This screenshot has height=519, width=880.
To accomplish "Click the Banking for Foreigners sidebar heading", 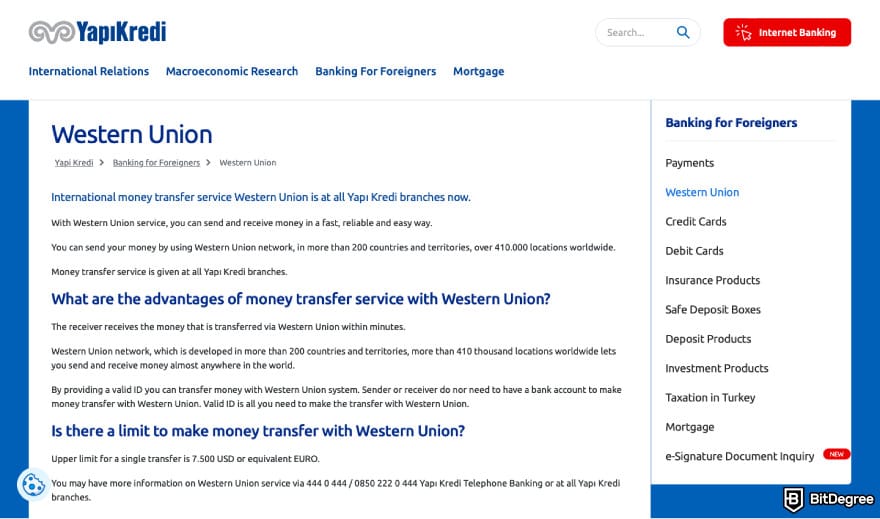I will [x=731, y=123].
